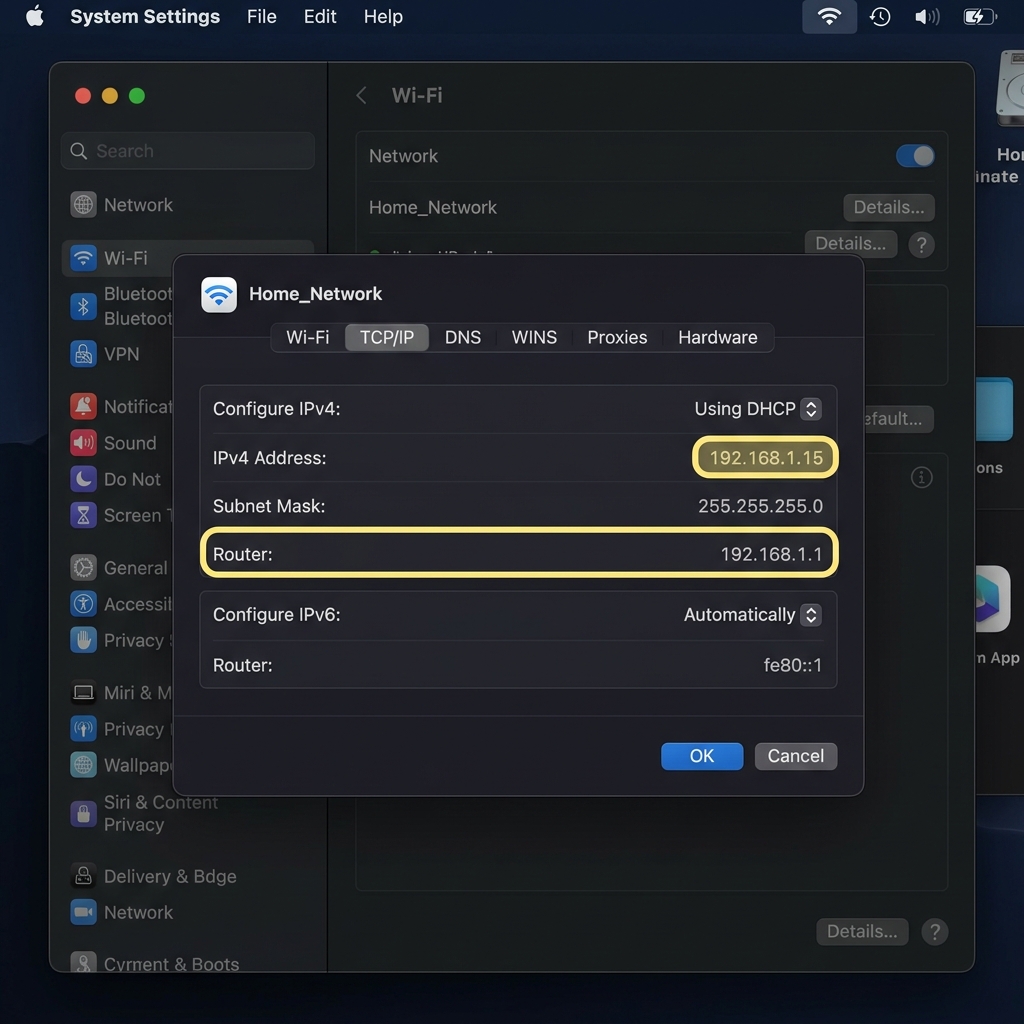Switch to the Proxies tab
Image resolution: width=1024 pixels, height=1024 pixels.
tap(617, 337)
